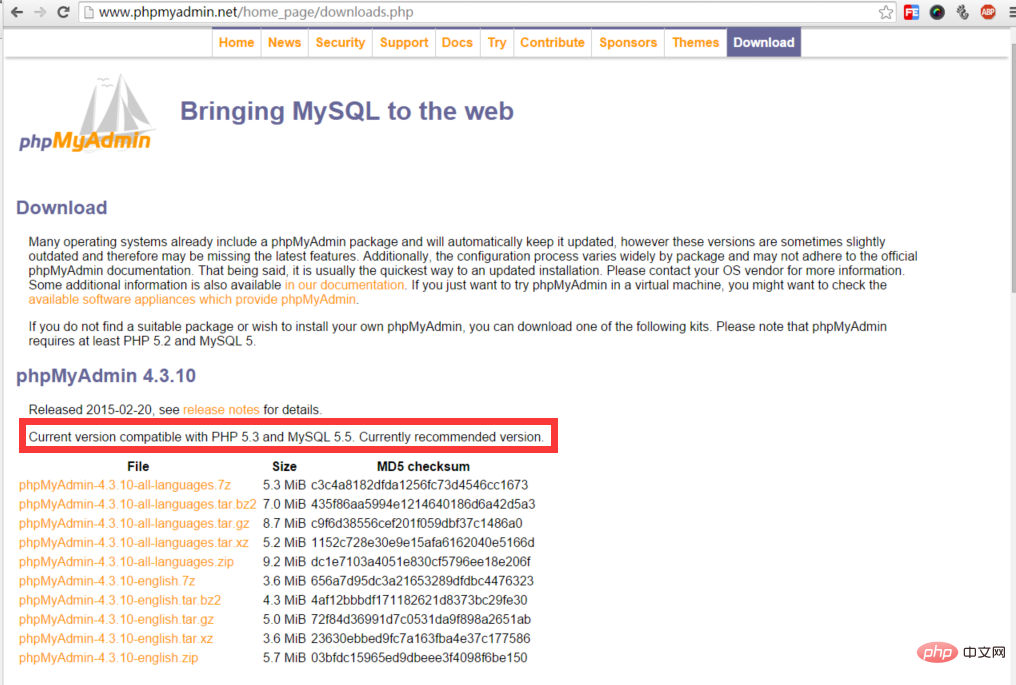This screenshot has height=685, width=1016.
Task: Open the FE extension icon
Action: click(x=911, y=13)
